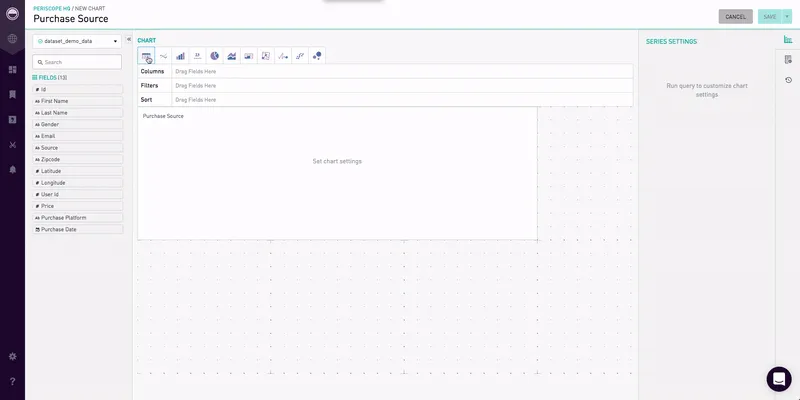
Task: Open the bell notifications icon in sidebar
Action: click(12, 169)
